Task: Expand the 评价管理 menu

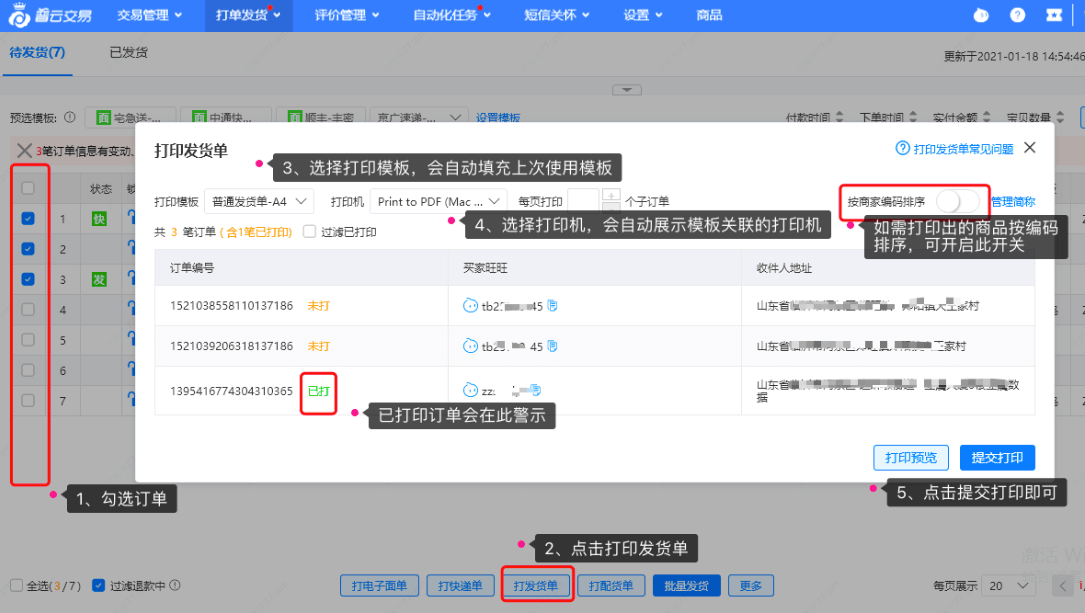Action: (x=347, y=15)
